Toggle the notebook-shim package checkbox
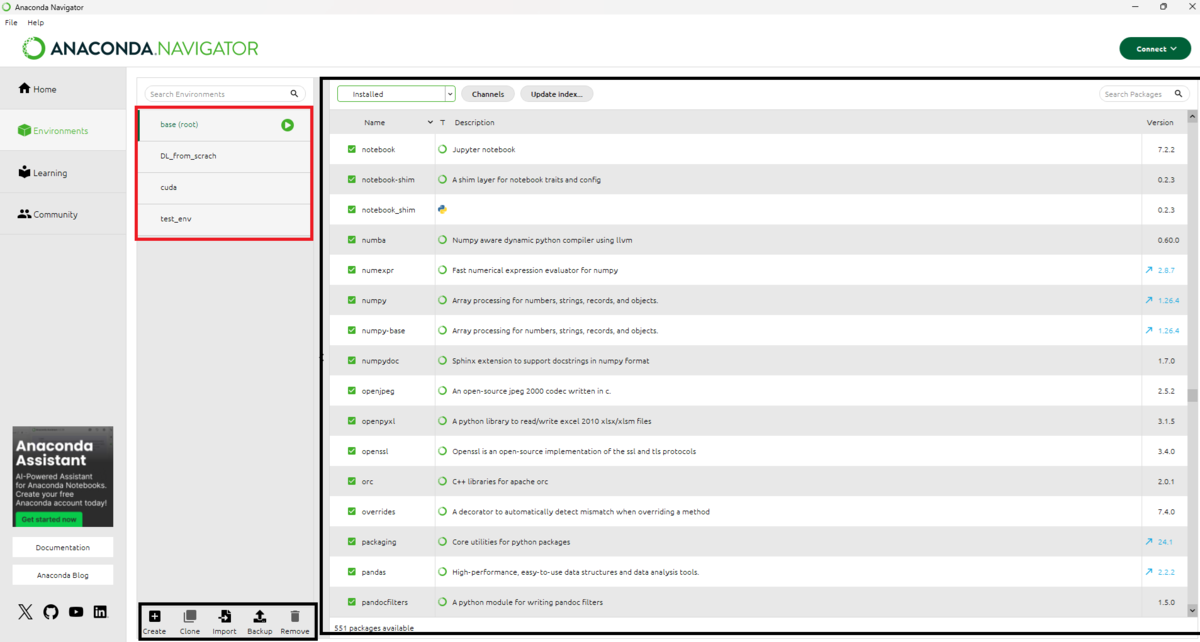 (x=352, y=180)
